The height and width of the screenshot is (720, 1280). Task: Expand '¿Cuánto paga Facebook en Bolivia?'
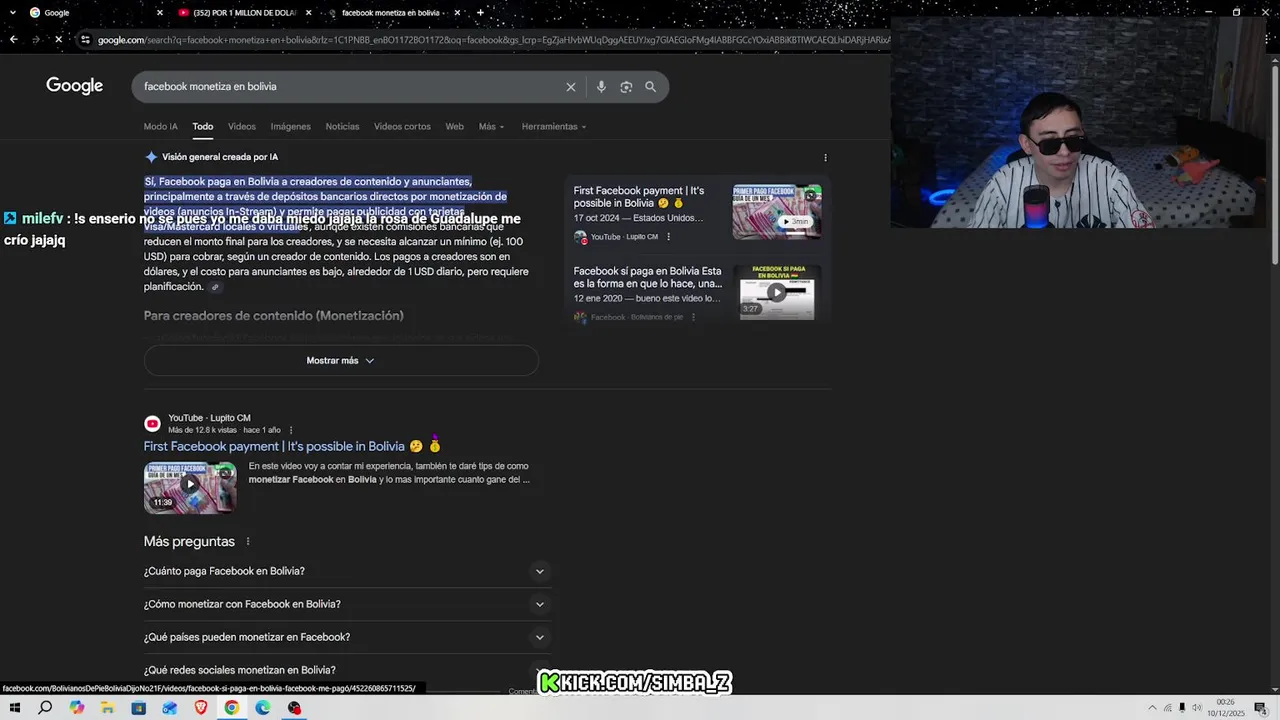(347, 572)
